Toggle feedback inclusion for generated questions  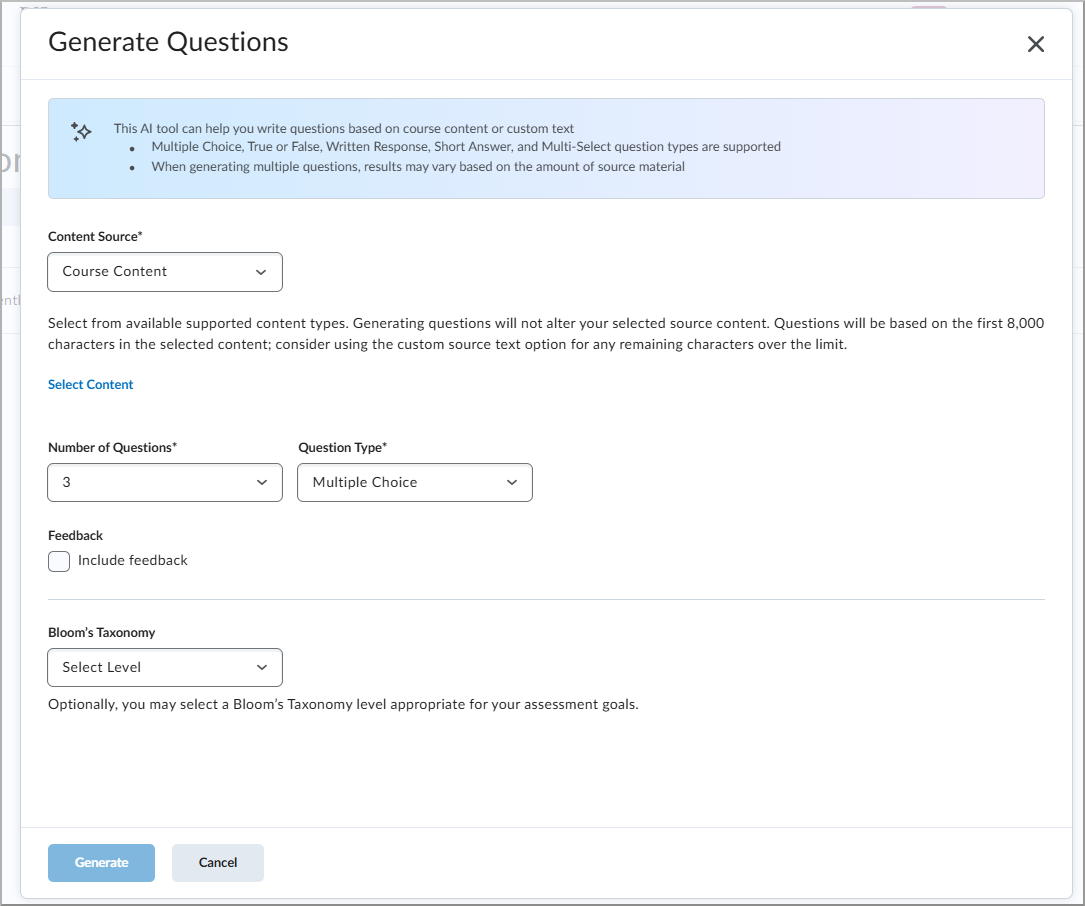click(58, 561)
